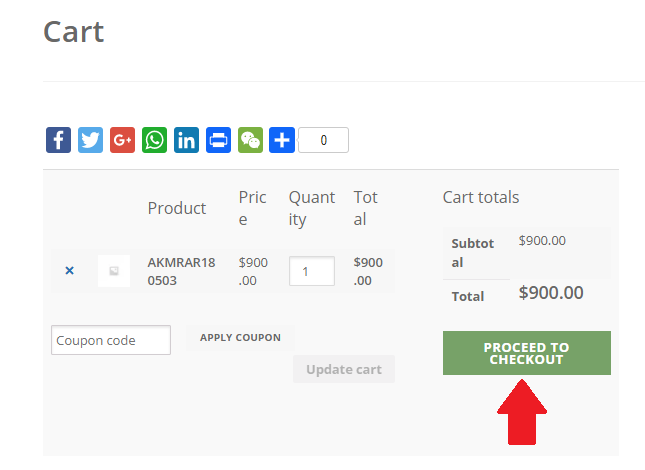
Task: Click the Update cart button
Action: tap(344, 369)
